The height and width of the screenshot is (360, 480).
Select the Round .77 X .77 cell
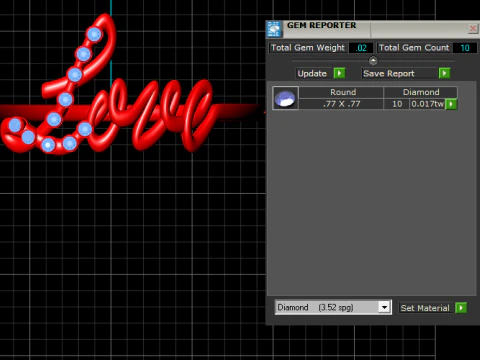coord(341,104)
